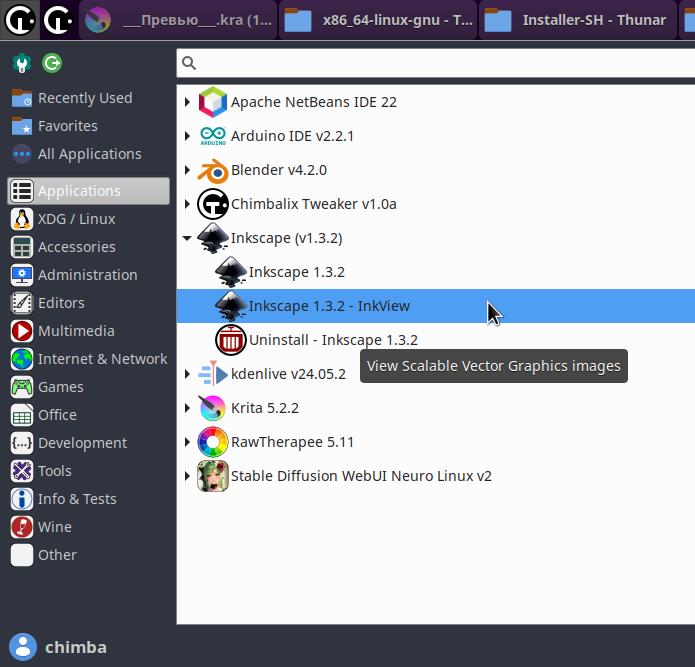
Task: Click 'Uninstall - Inkscape 1.3.2' text
Action: point(333,340)
